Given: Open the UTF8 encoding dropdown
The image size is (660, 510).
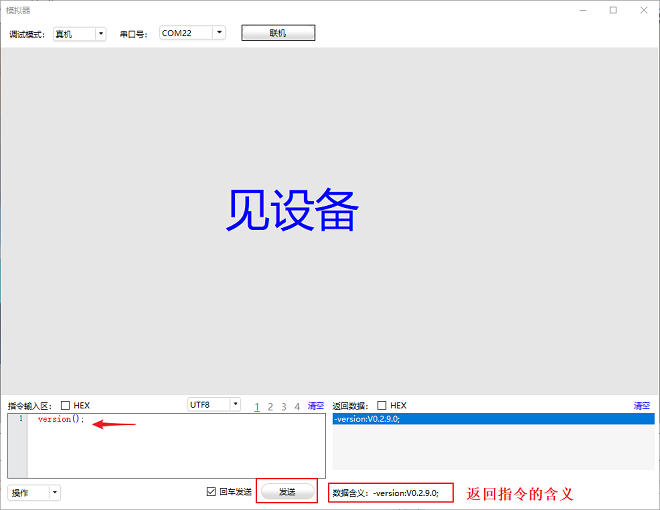Looking at the screenshot, I should (x=214, y=404).
